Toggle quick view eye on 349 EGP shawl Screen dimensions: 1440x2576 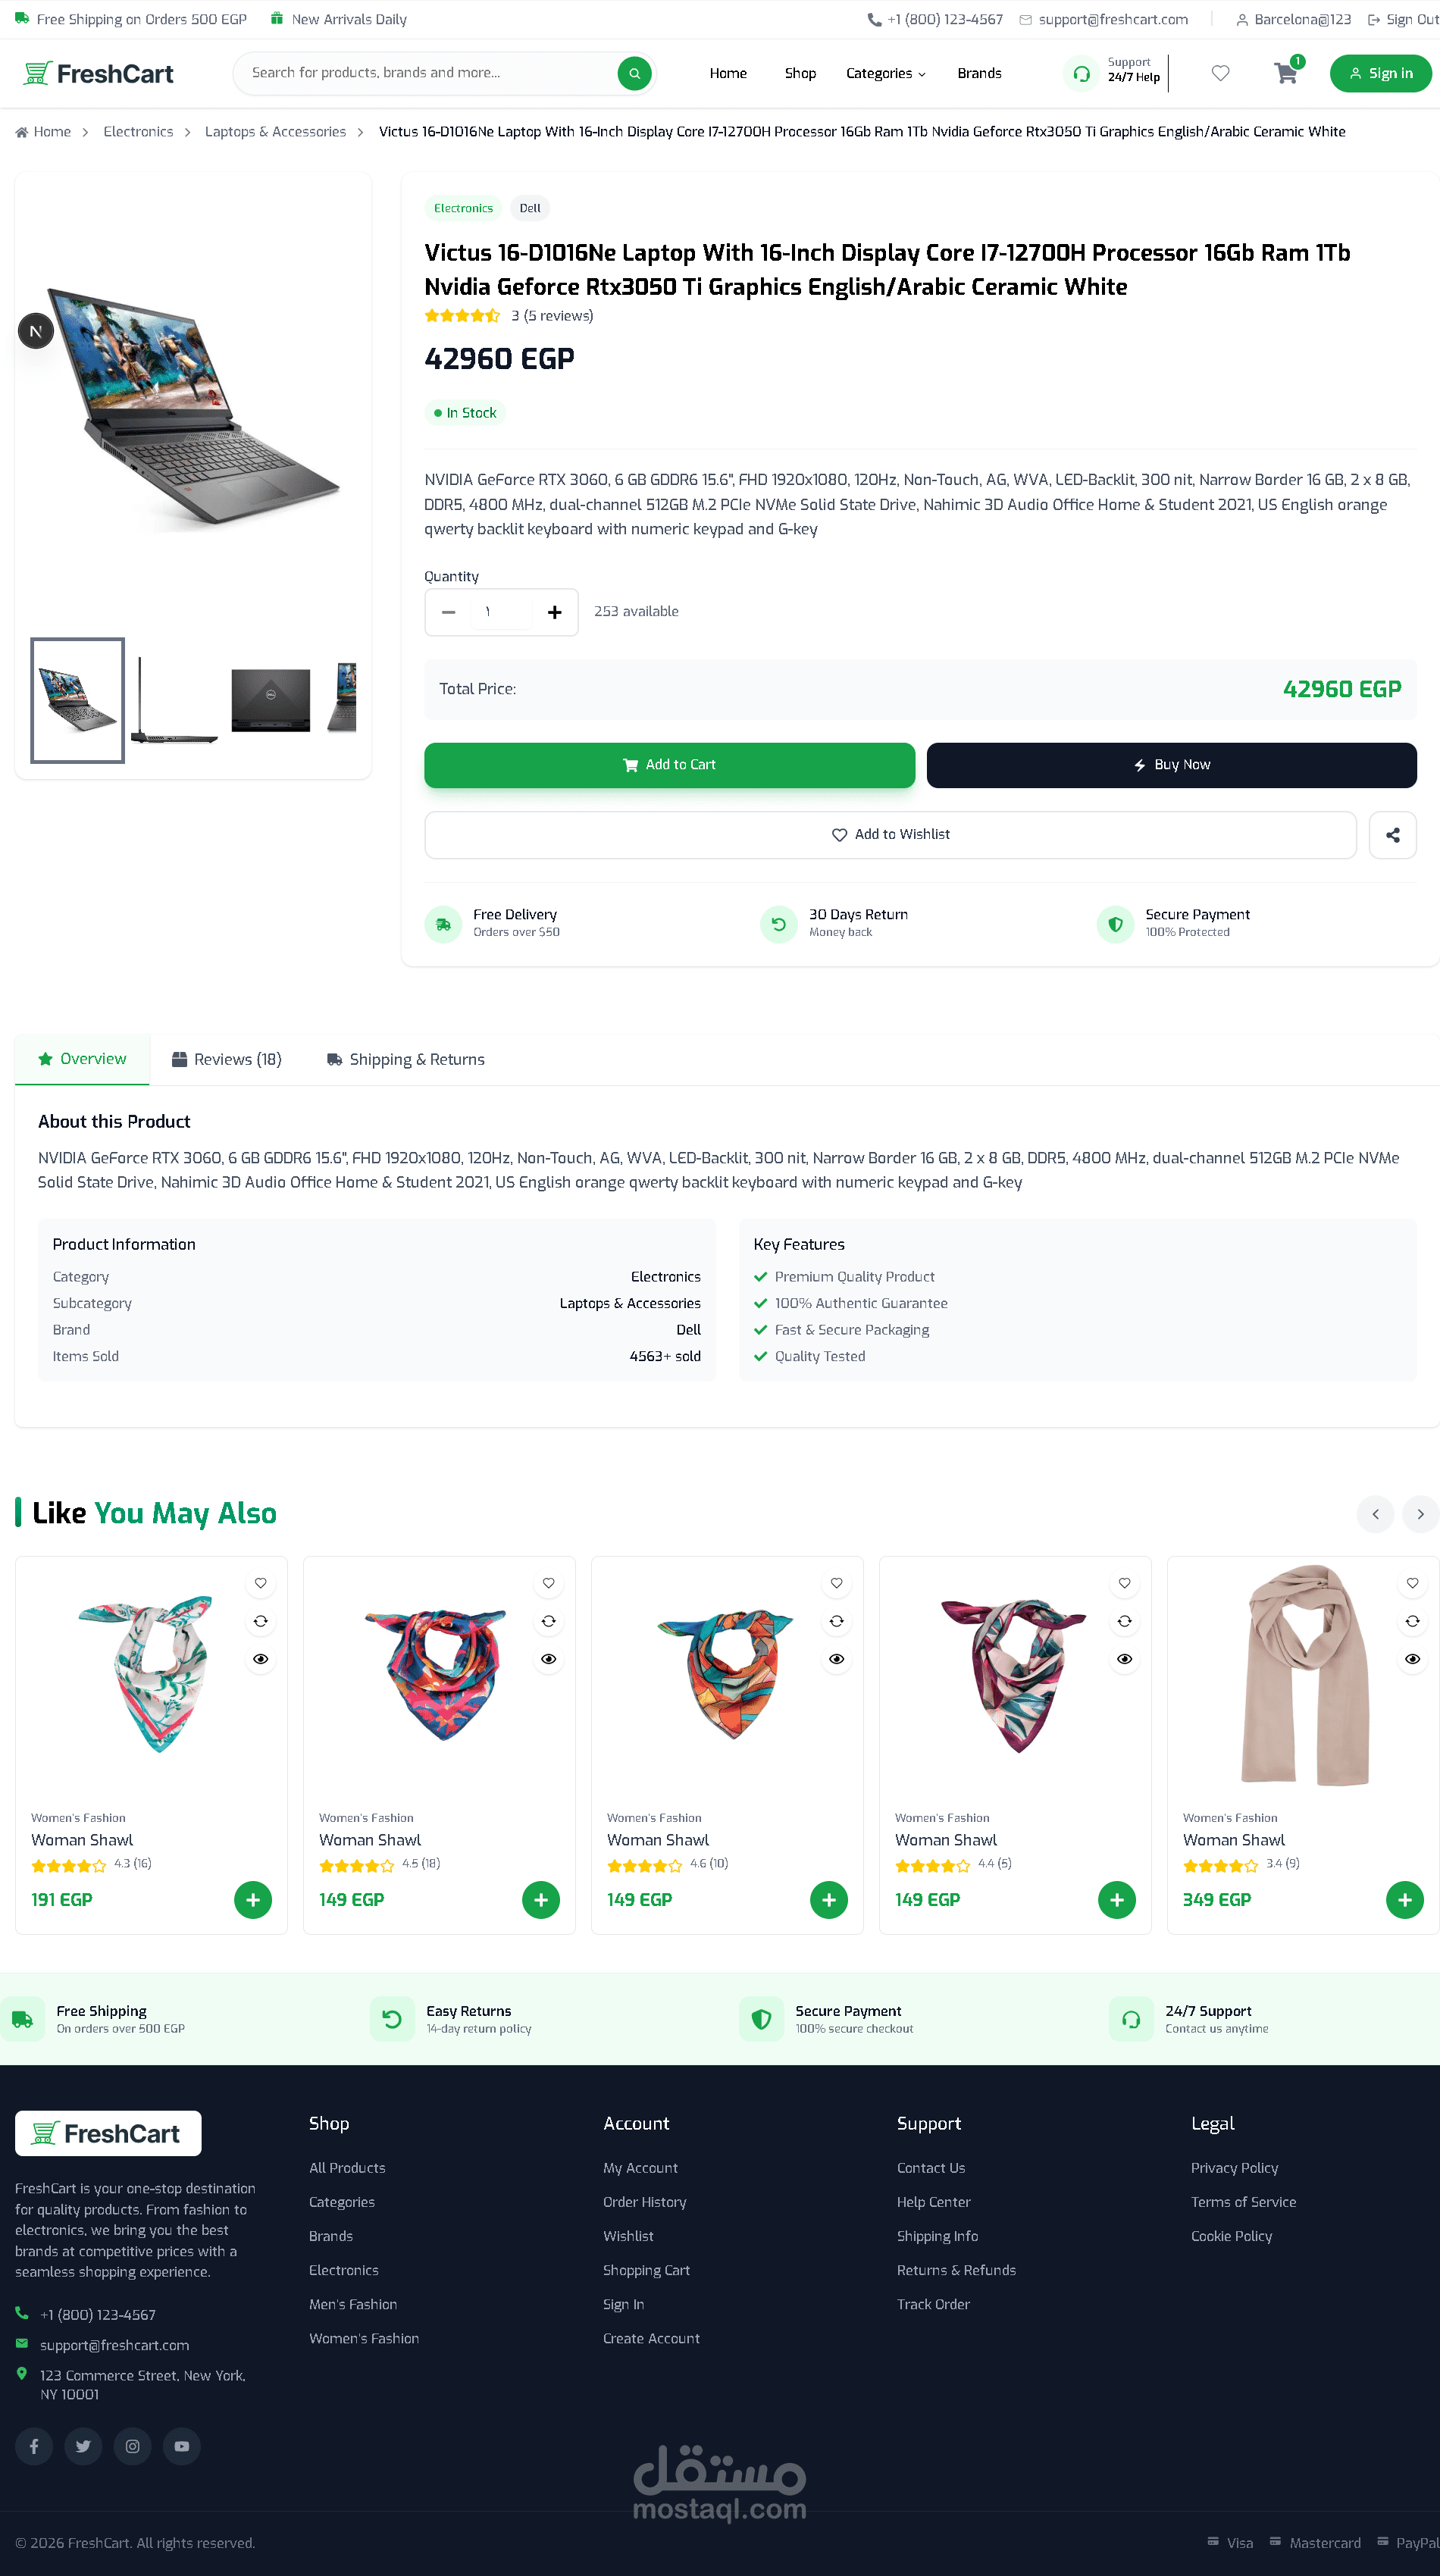coord(1412,1659)
